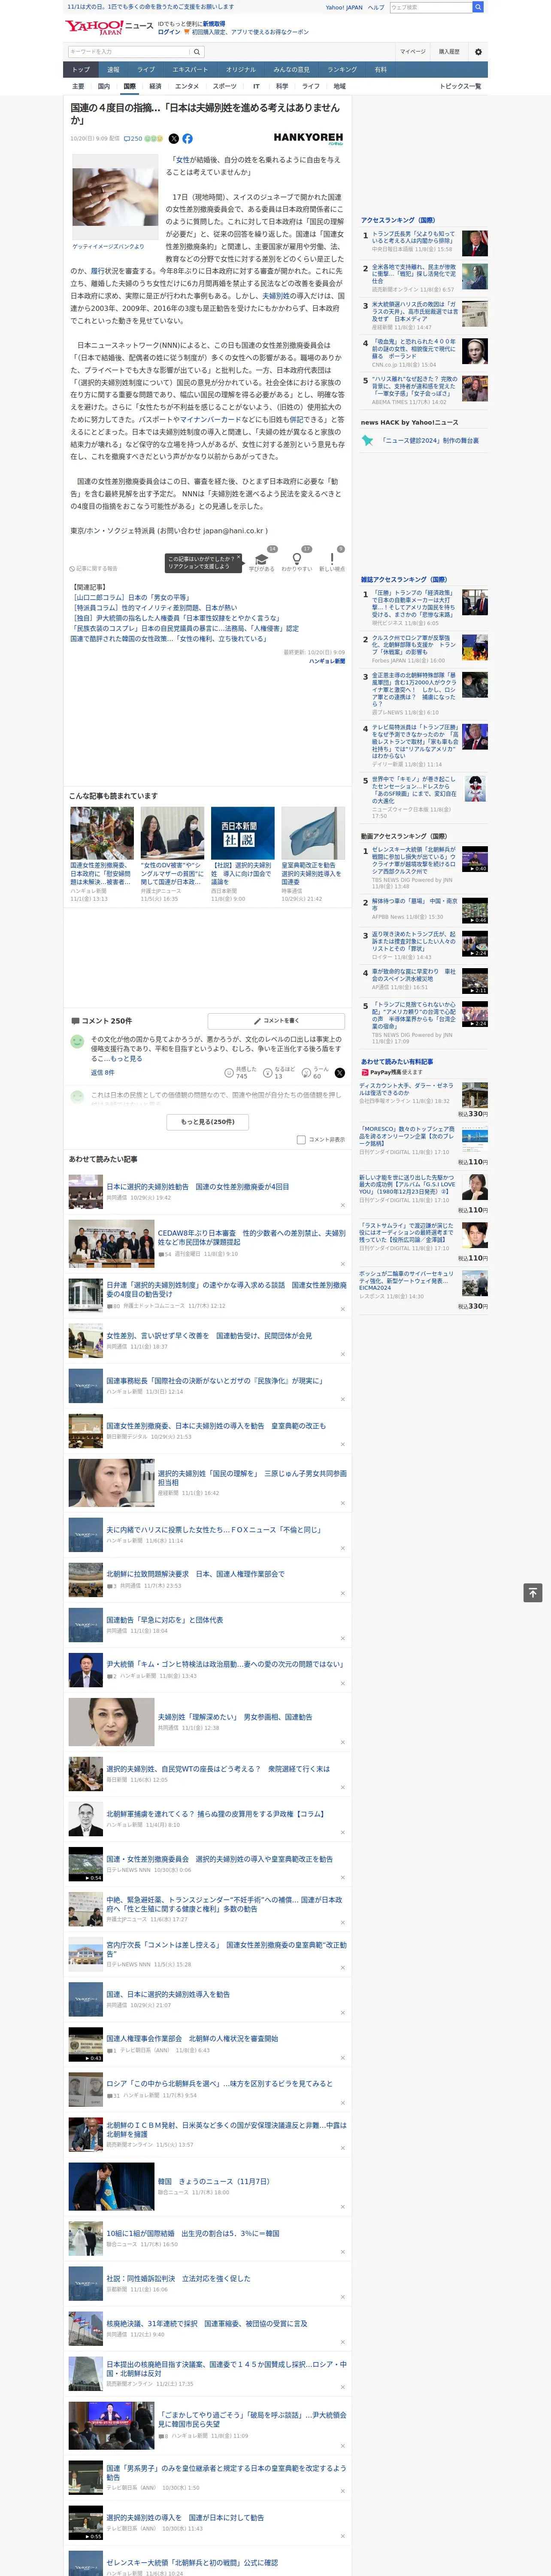Click the もっと見る(250件) button
This screenshot has width=551, height=2576.
coord(208,1122)
